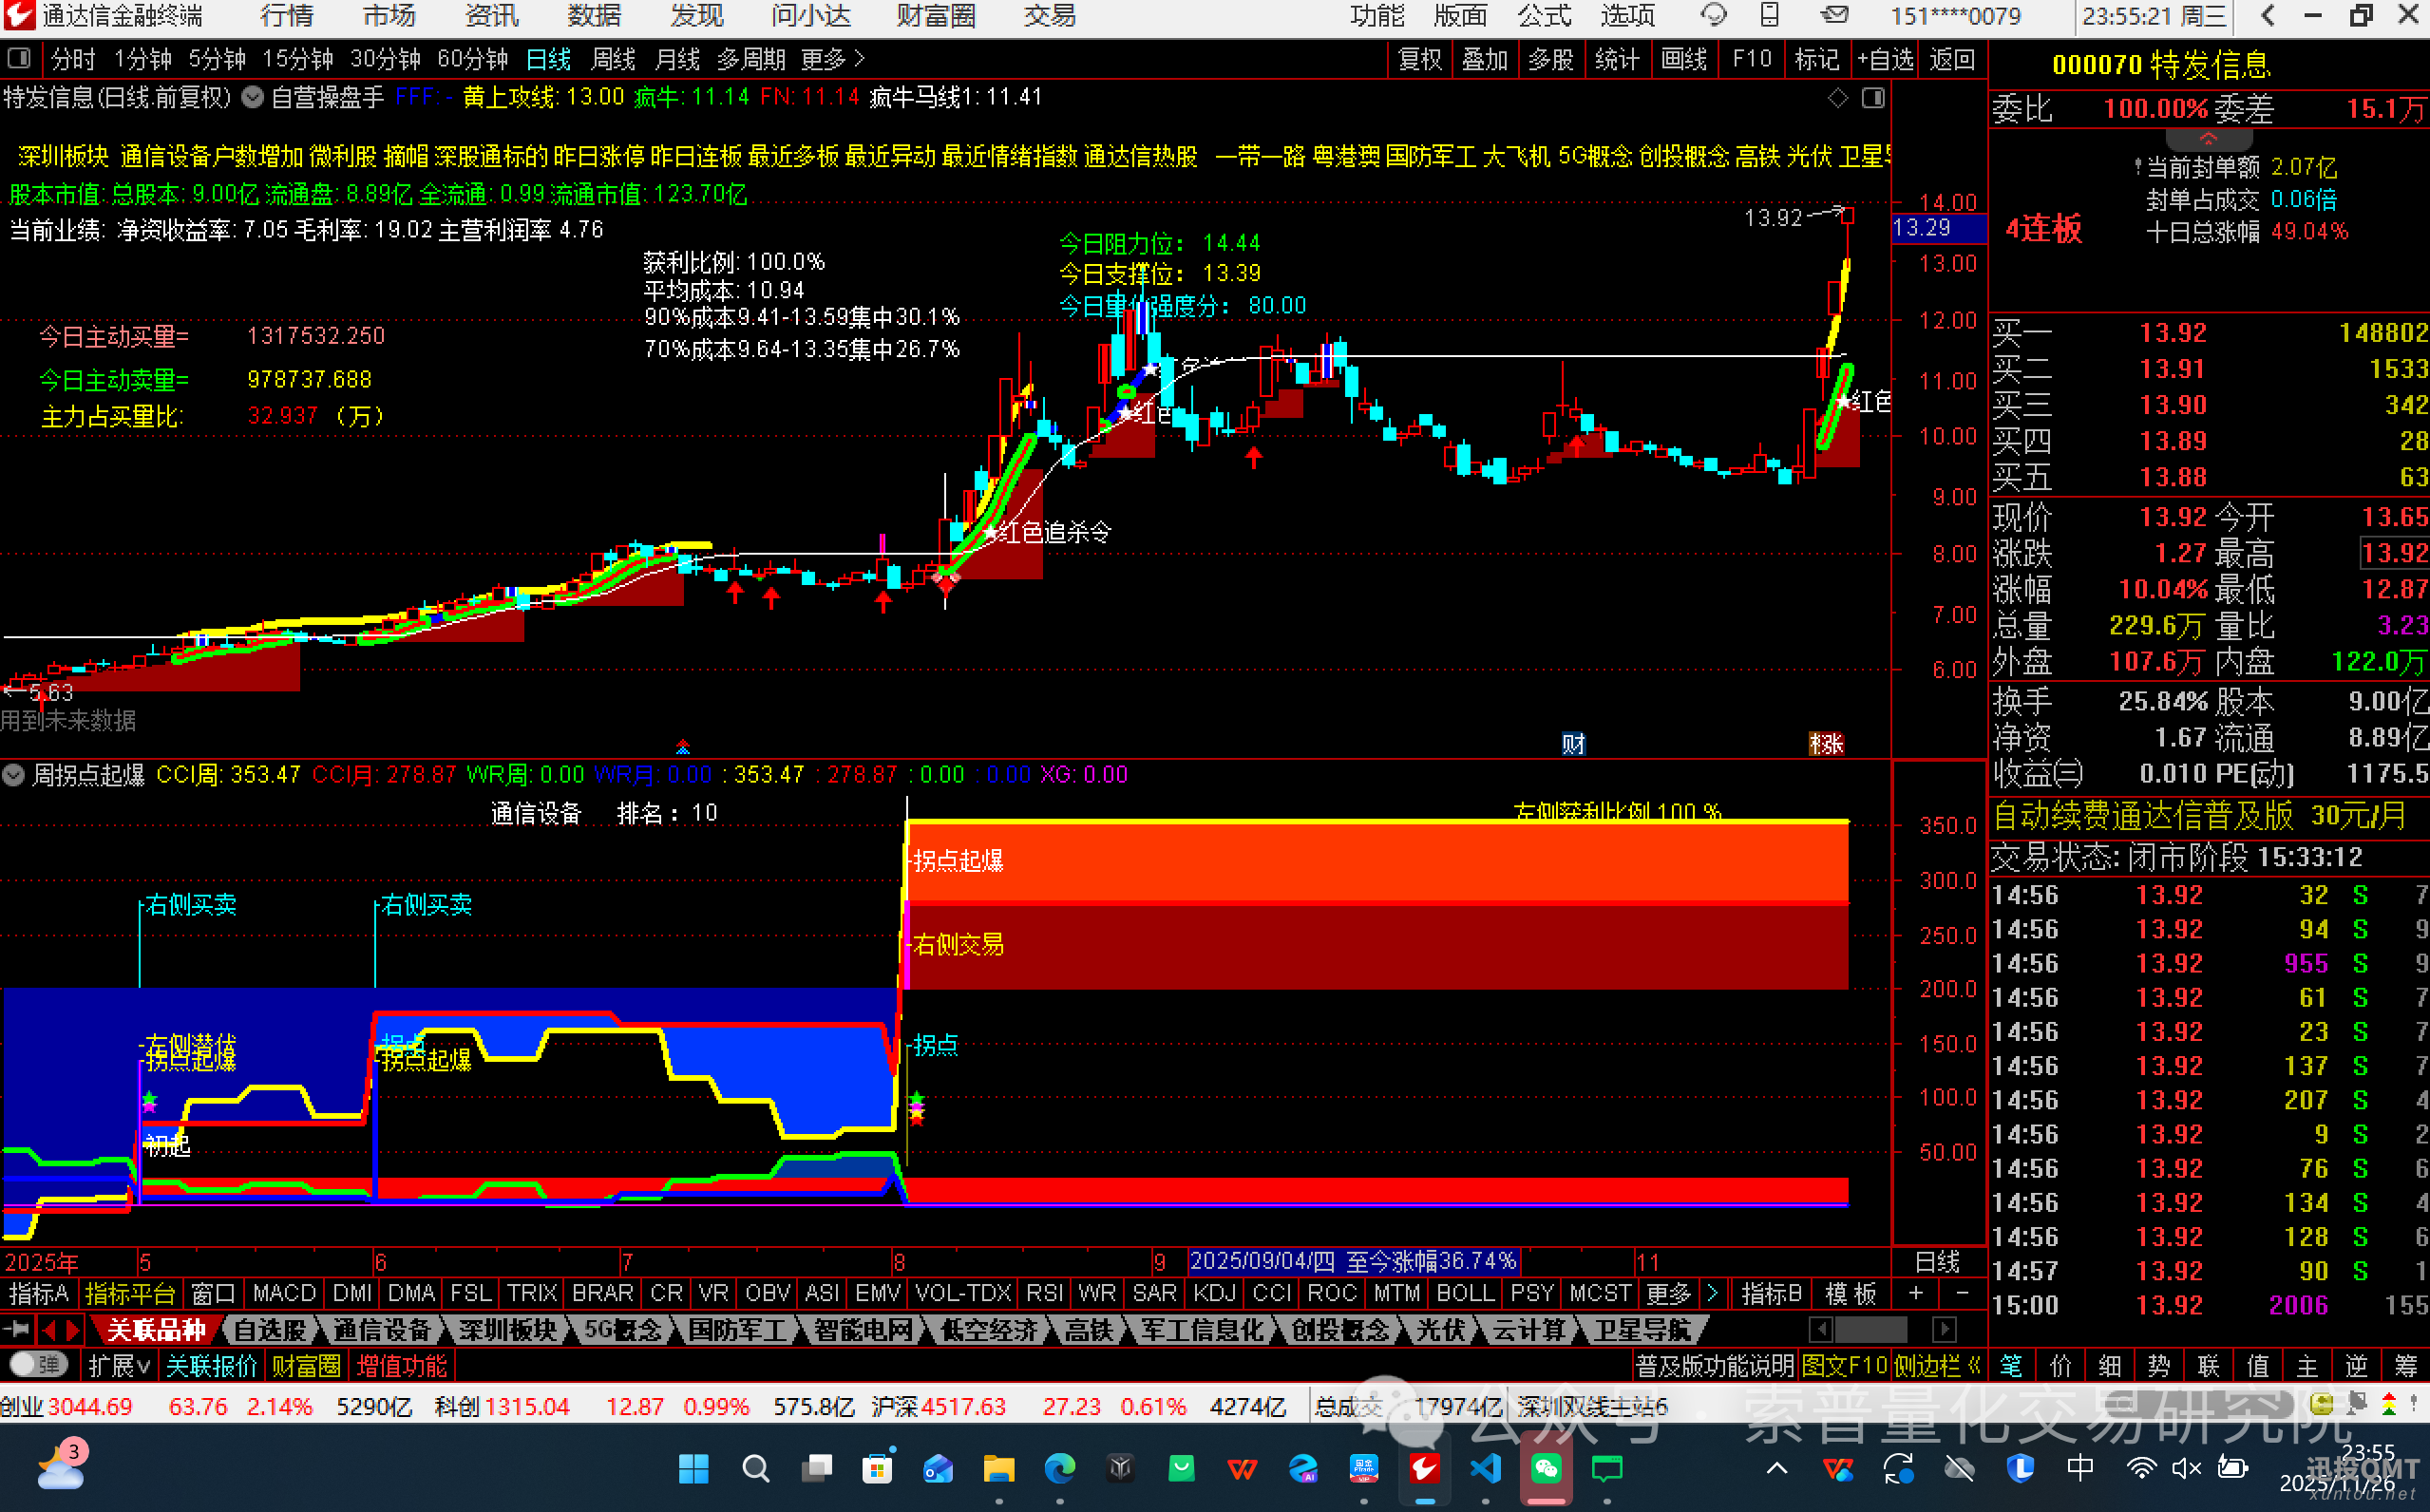Toggle 复权 price adjustment
This screenshot has width=2430, height=1512.
(x=1419, y=59)
